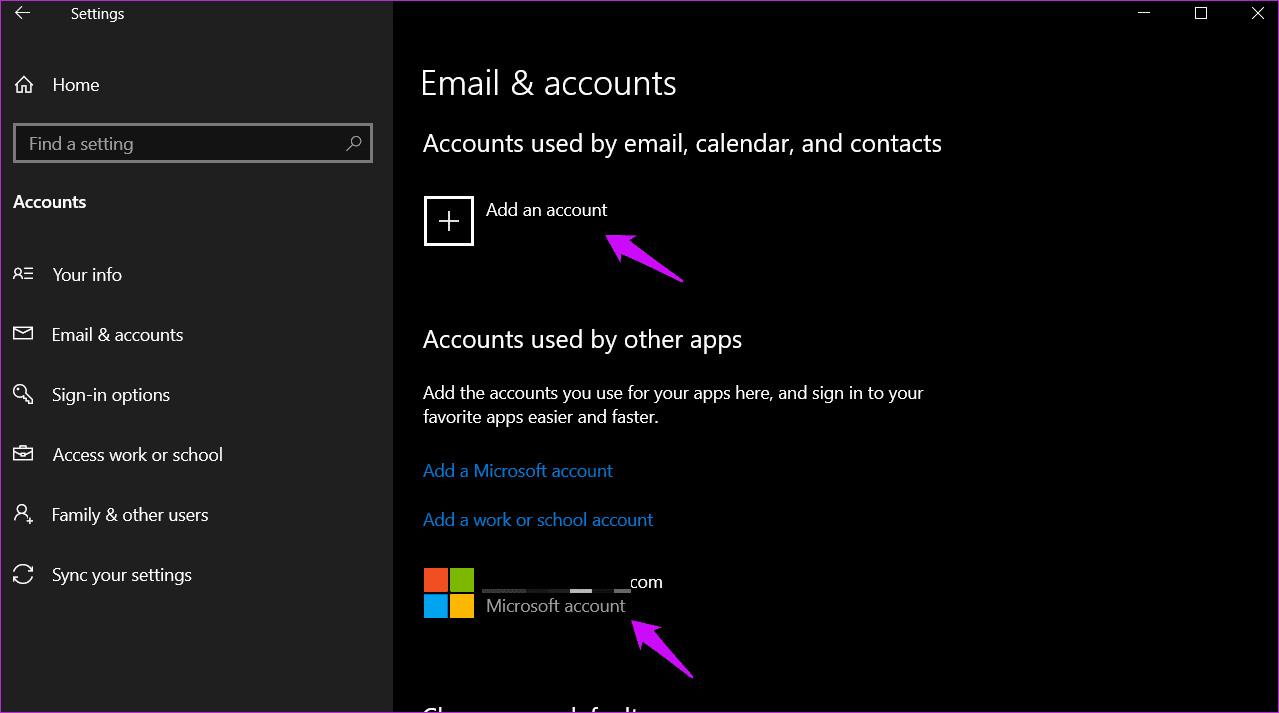1279x713 pixels.
Task: Open the Home icon in sidebar
Action: (x=24, y=85)
